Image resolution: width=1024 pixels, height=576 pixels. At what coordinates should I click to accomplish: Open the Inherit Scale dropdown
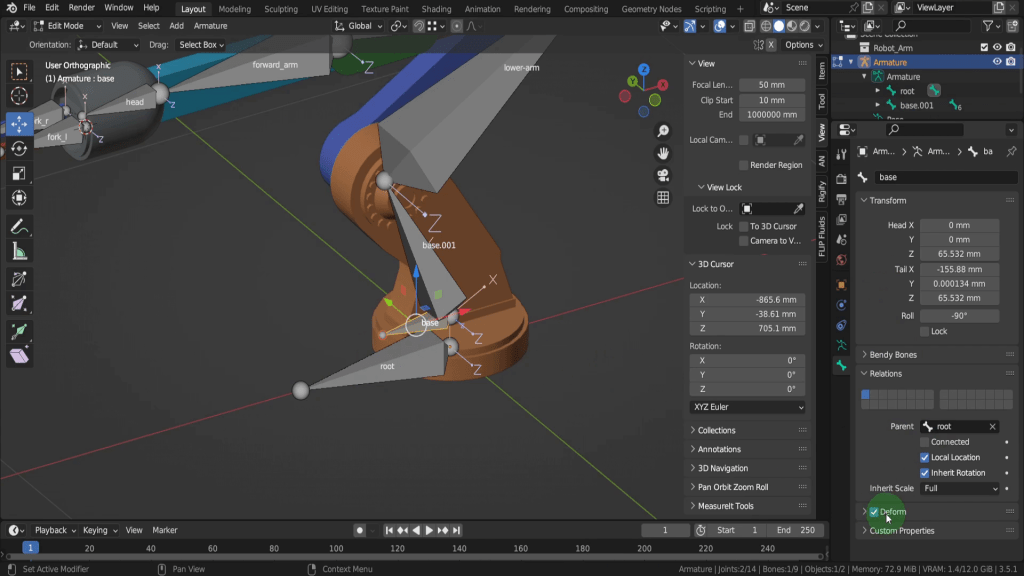(x=960, y=489)
